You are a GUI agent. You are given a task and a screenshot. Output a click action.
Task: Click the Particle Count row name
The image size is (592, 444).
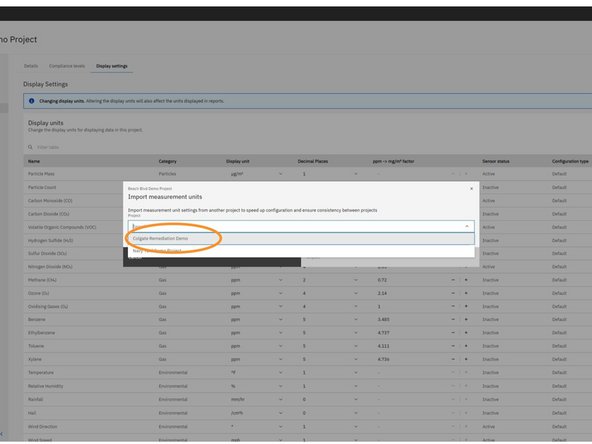tap(42, 187)
